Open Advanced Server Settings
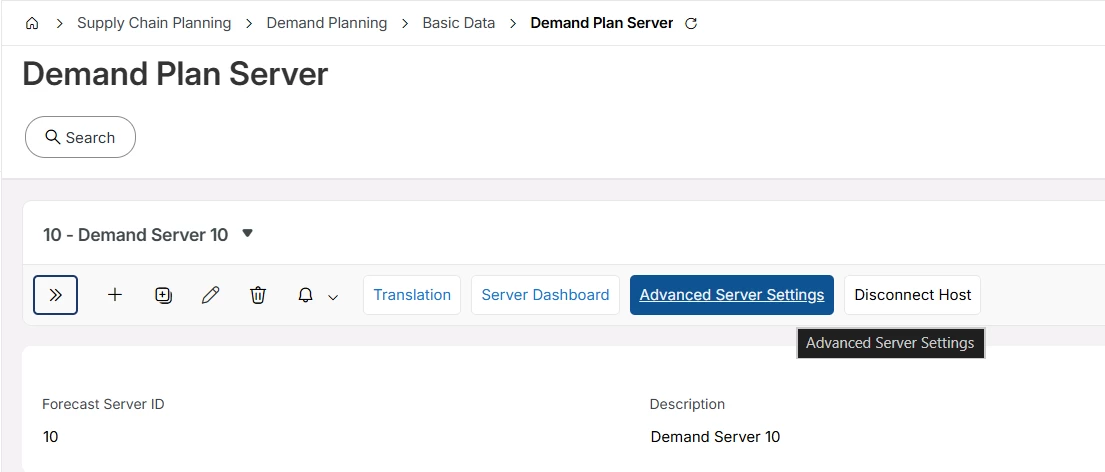Viewport: 1105px width, 472px height. click(x=731, y=294)
